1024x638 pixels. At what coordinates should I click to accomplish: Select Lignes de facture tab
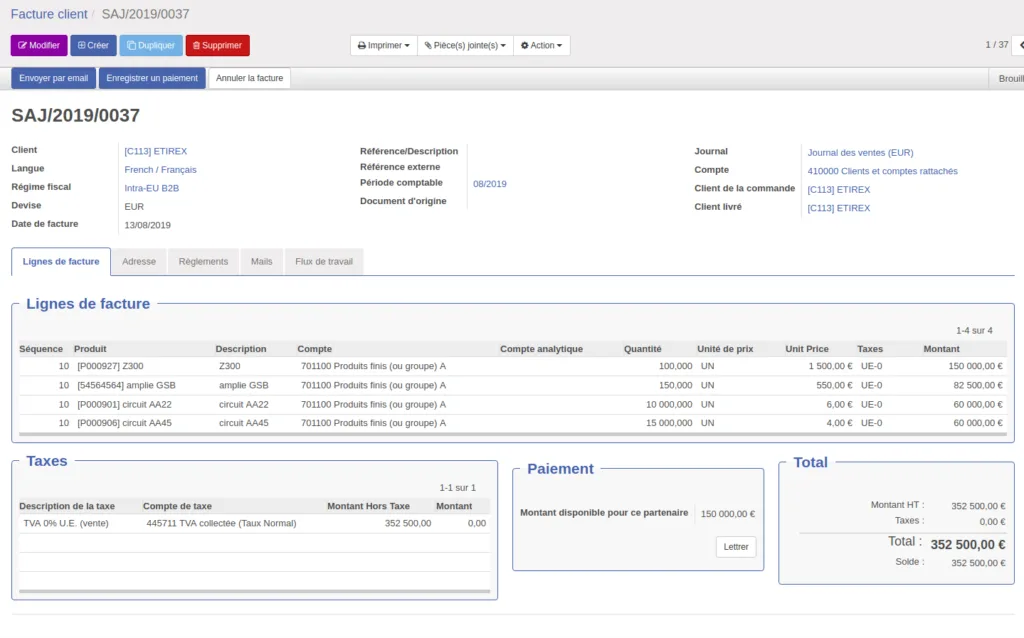[x=61, y=261]
